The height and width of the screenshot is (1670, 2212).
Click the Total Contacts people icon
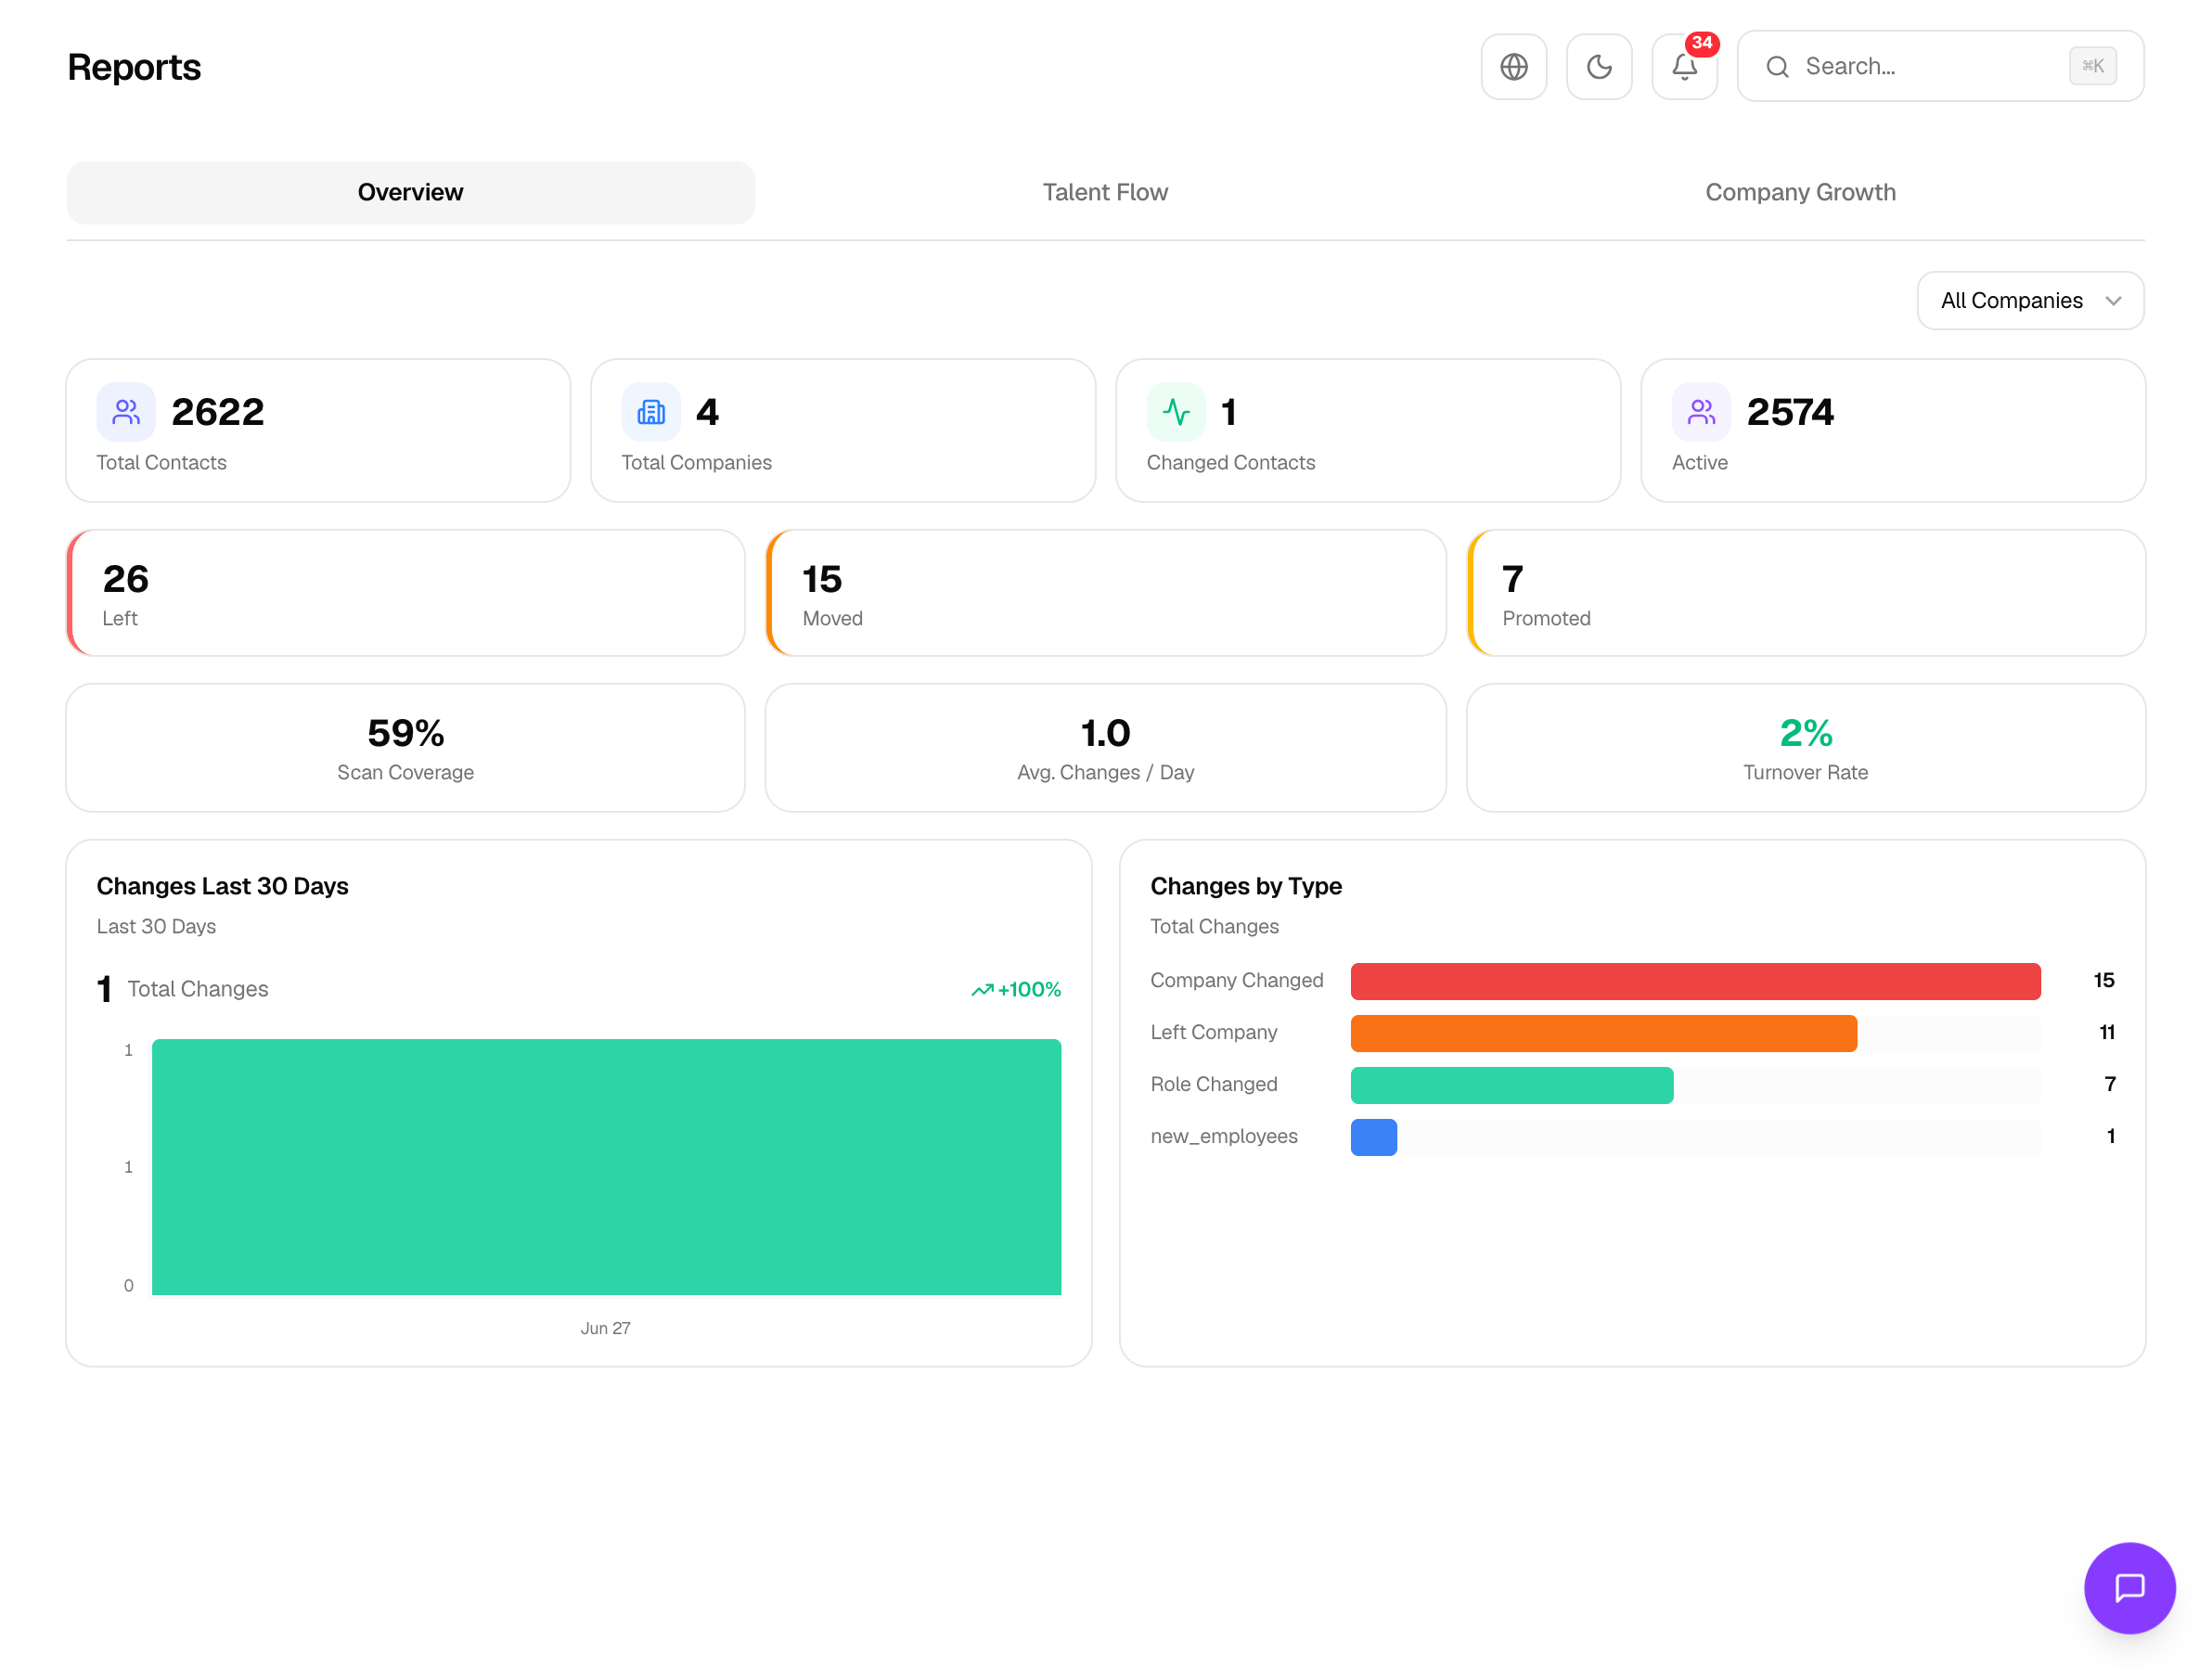(x=126, y=412)
